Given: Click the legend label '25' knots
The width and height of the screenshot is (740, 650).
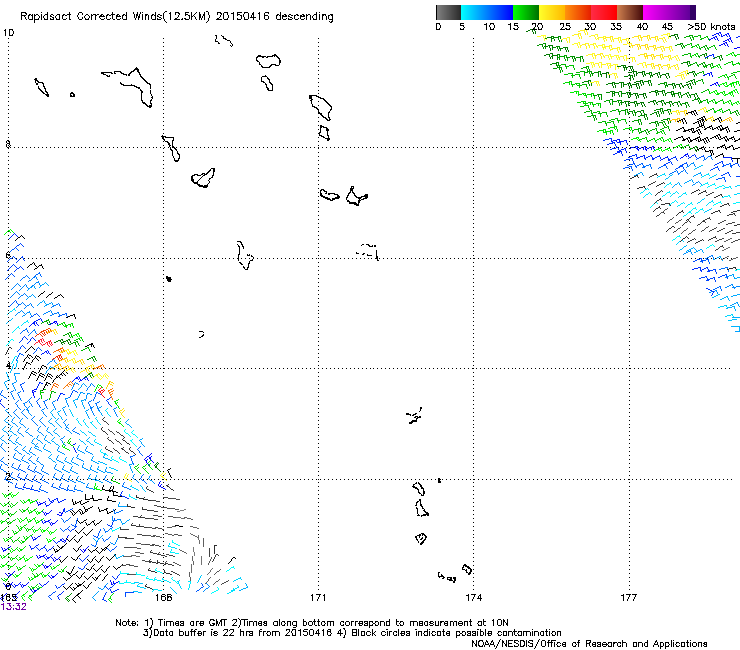Looking at the screenshot, I should pyautogui.click(x=564, y=27).
